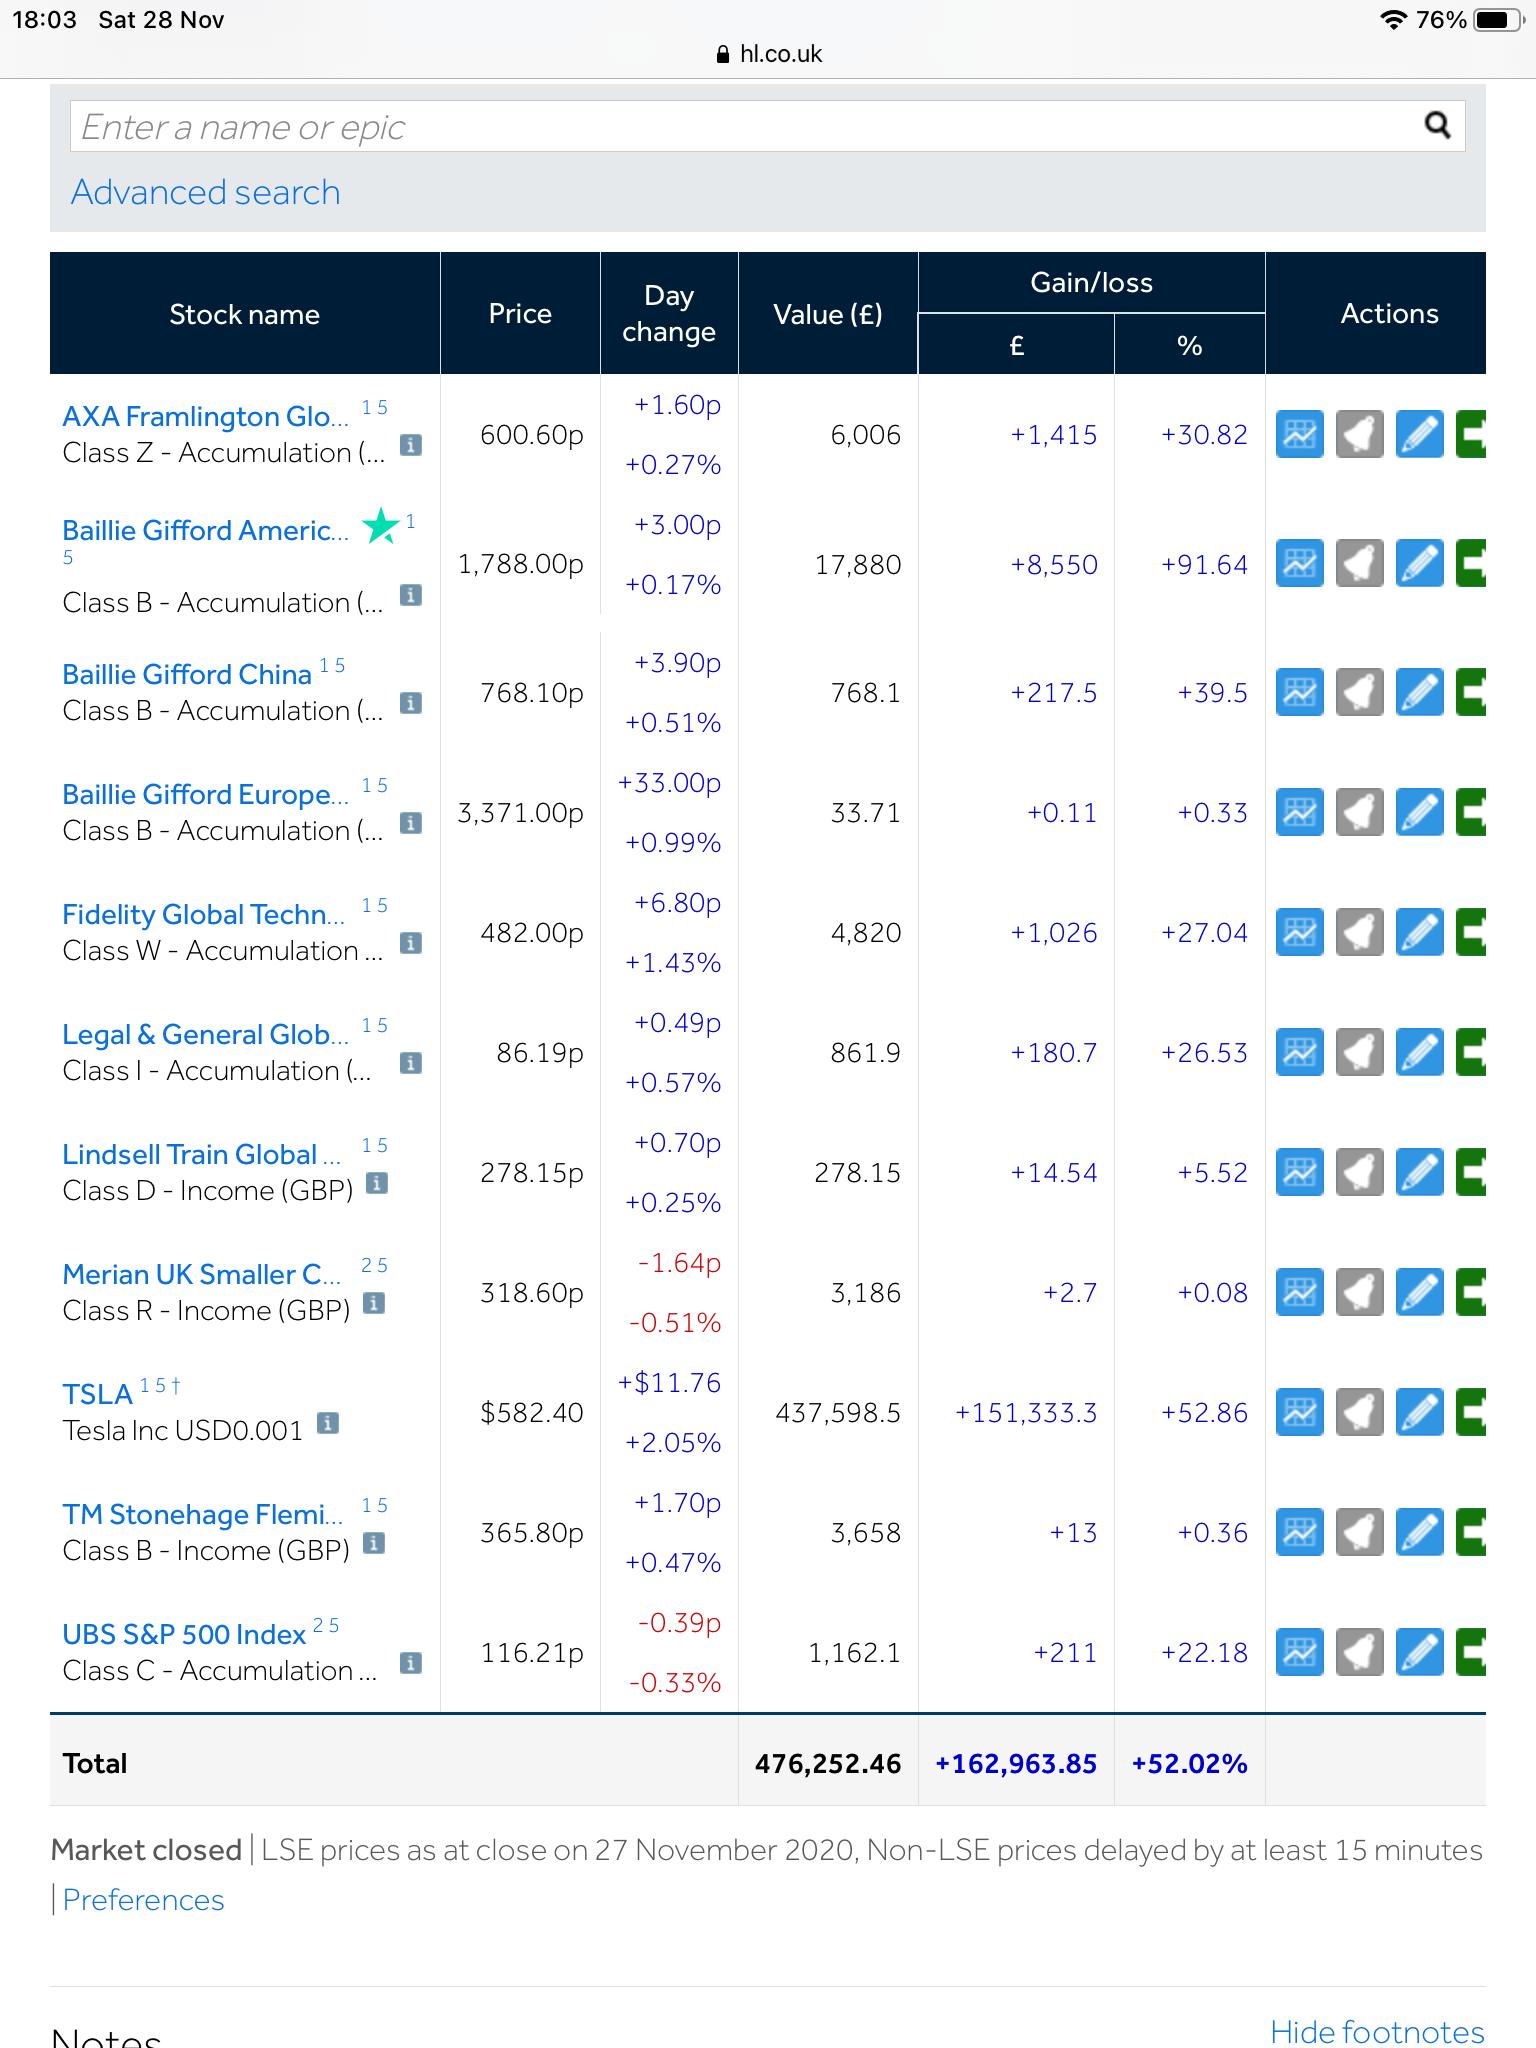This screenshot has width=1536, height=2048.
Task: Click bell alert for Baillie Gifford China
Action: [1359, 692]
